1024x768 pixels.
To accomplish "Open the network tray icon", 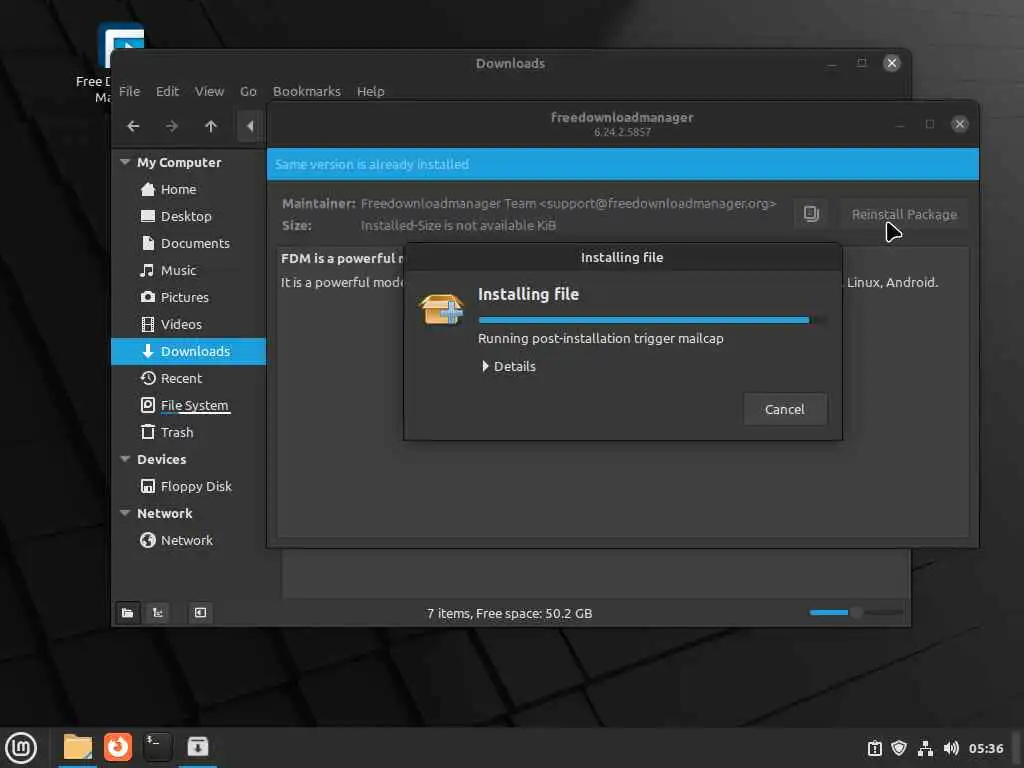I will (925, 748).
